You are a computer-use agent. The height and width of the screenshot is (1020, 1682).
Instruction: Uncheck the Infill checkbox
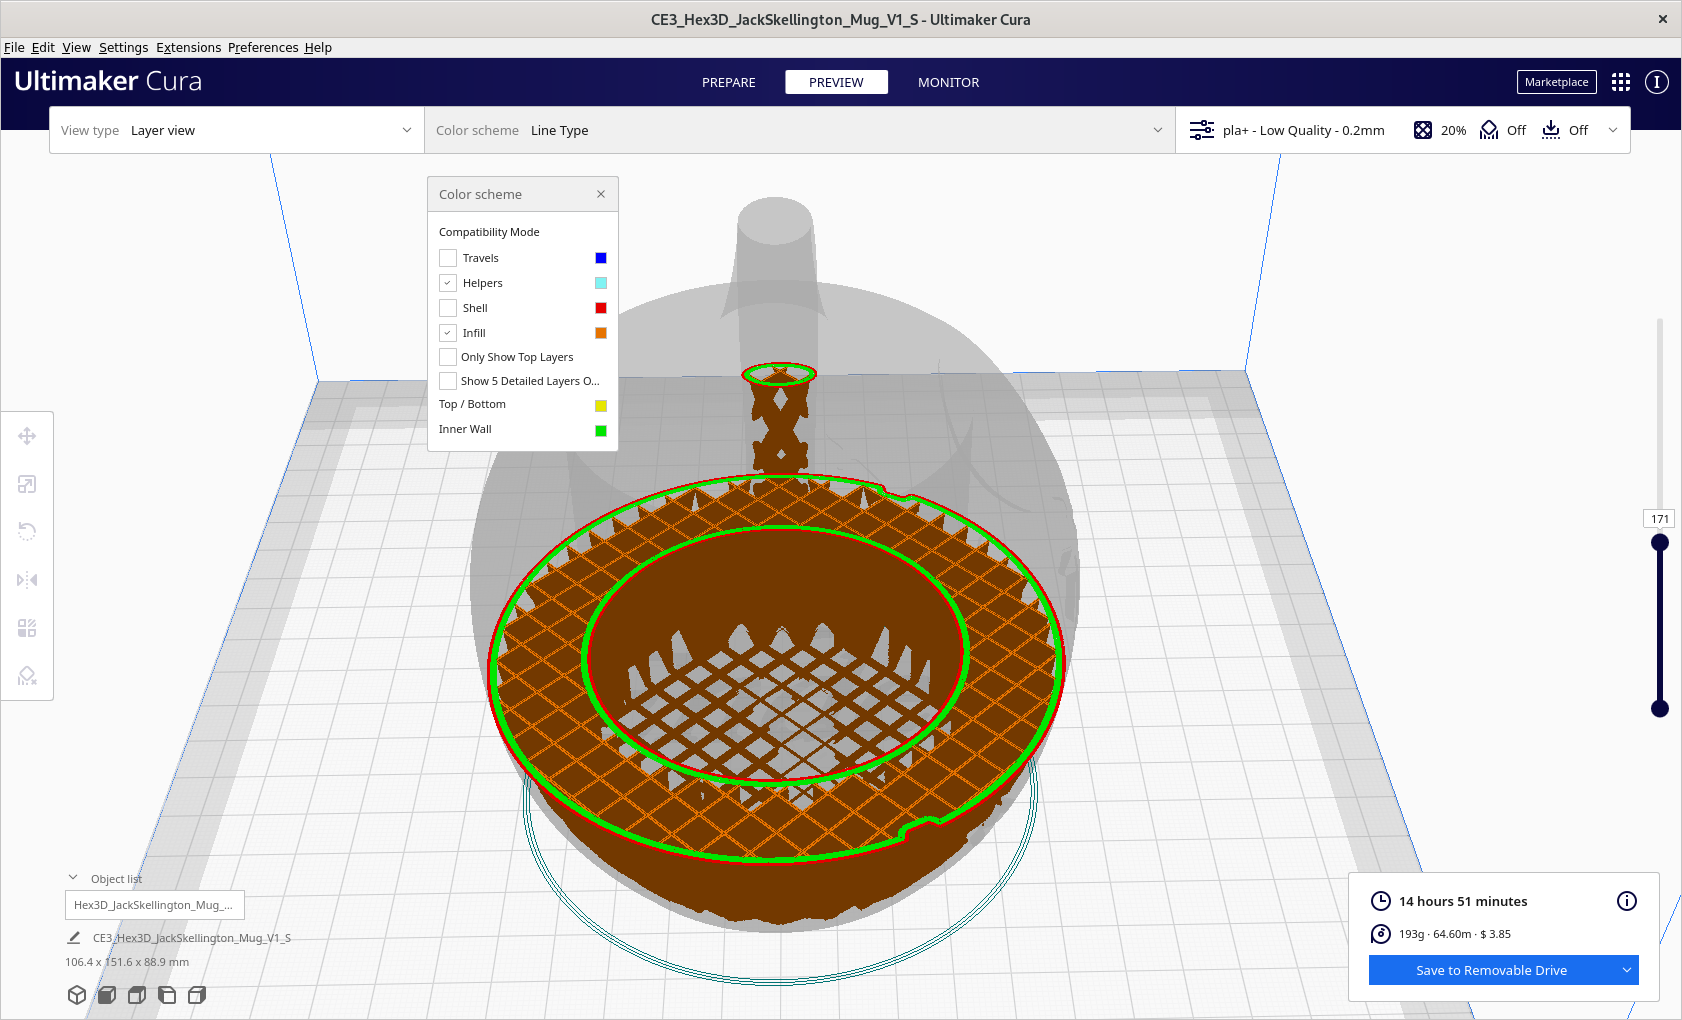coord(448,333)
